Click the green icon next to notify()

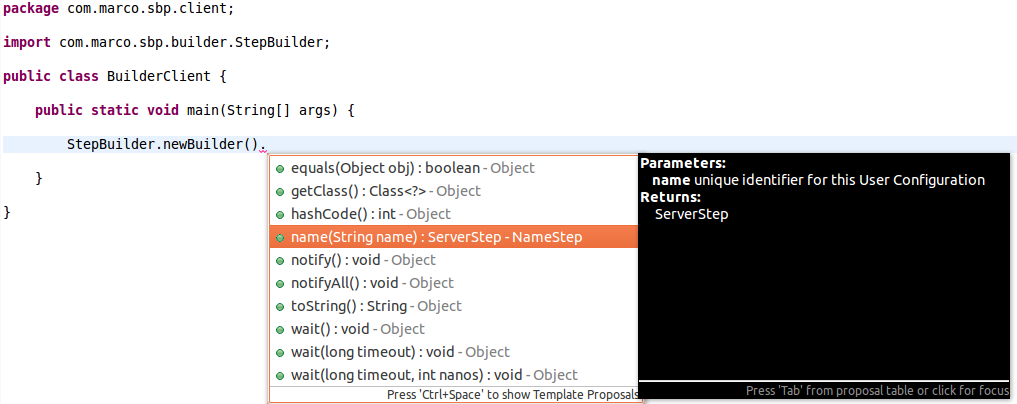(x=280, y=261)
